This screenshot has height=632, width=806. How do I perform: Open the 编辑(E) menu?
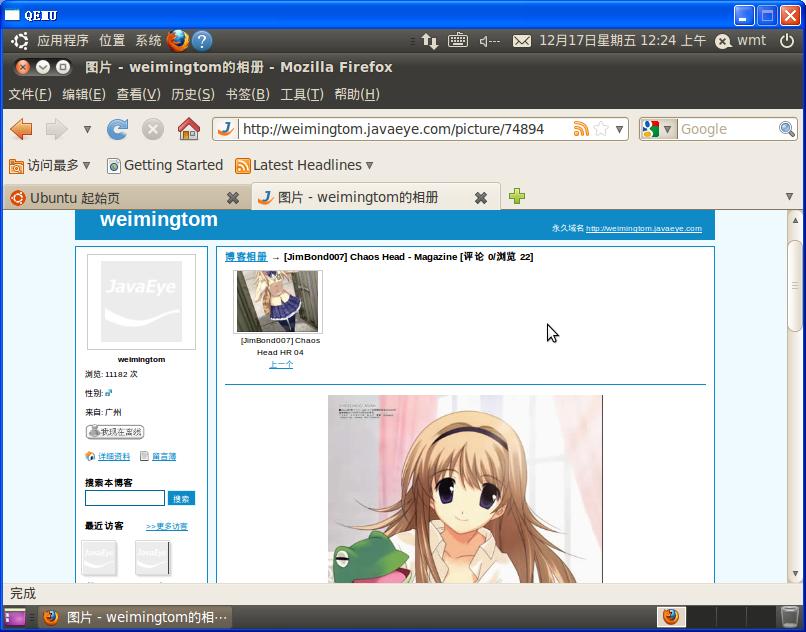pyautogui.click(x=84, y=94)
